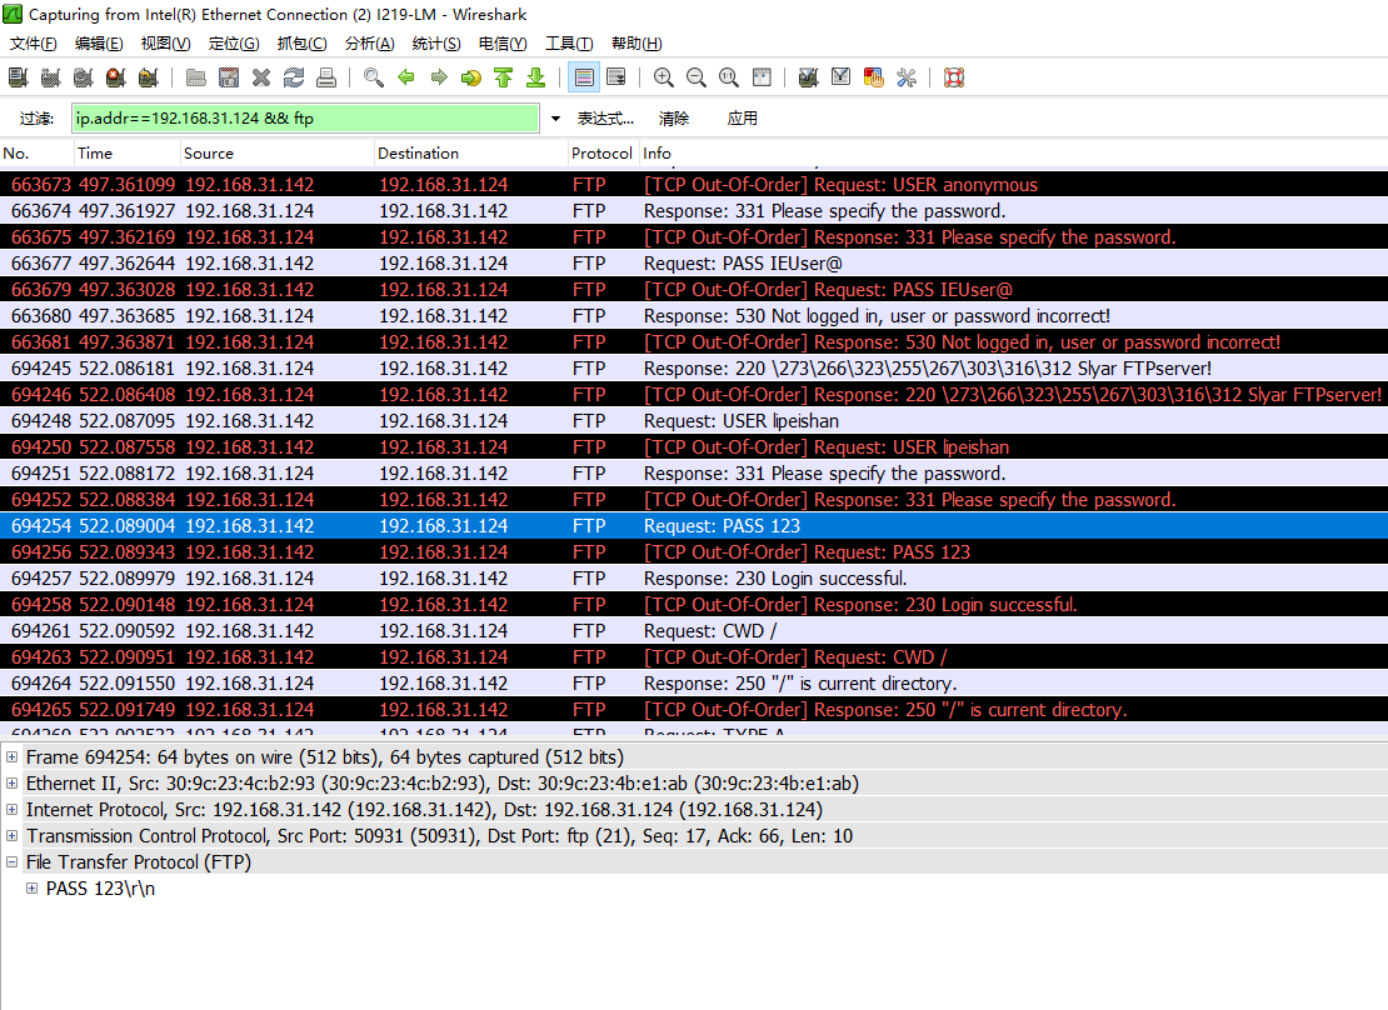Select packet 663677 Request: PASS IEUser@
The width and height of the screenshot is (1388, 1010).
point(694,263)
